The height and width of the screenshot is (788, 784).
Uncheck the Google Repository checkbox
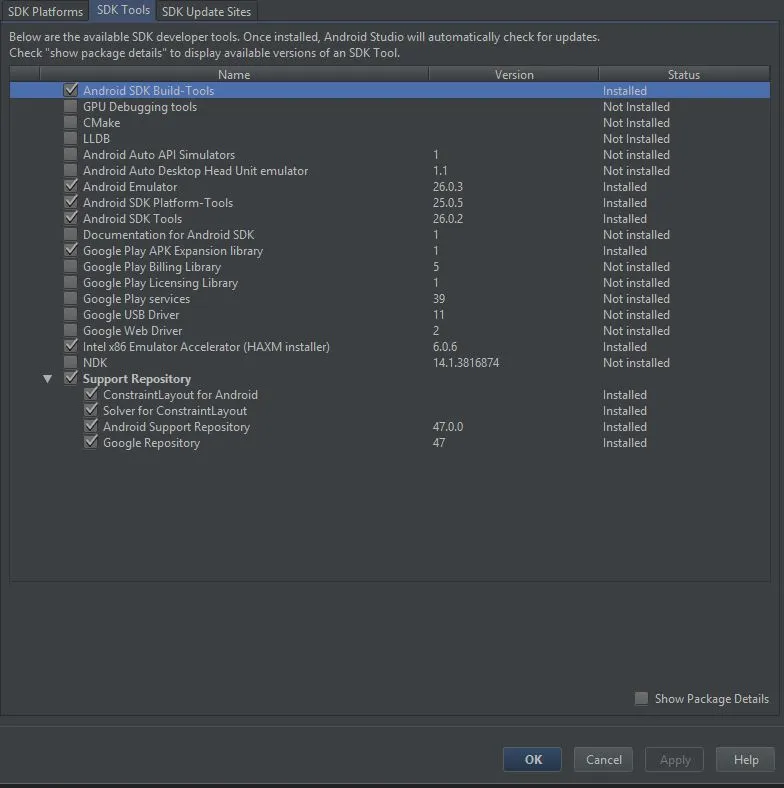coord(91,442)
